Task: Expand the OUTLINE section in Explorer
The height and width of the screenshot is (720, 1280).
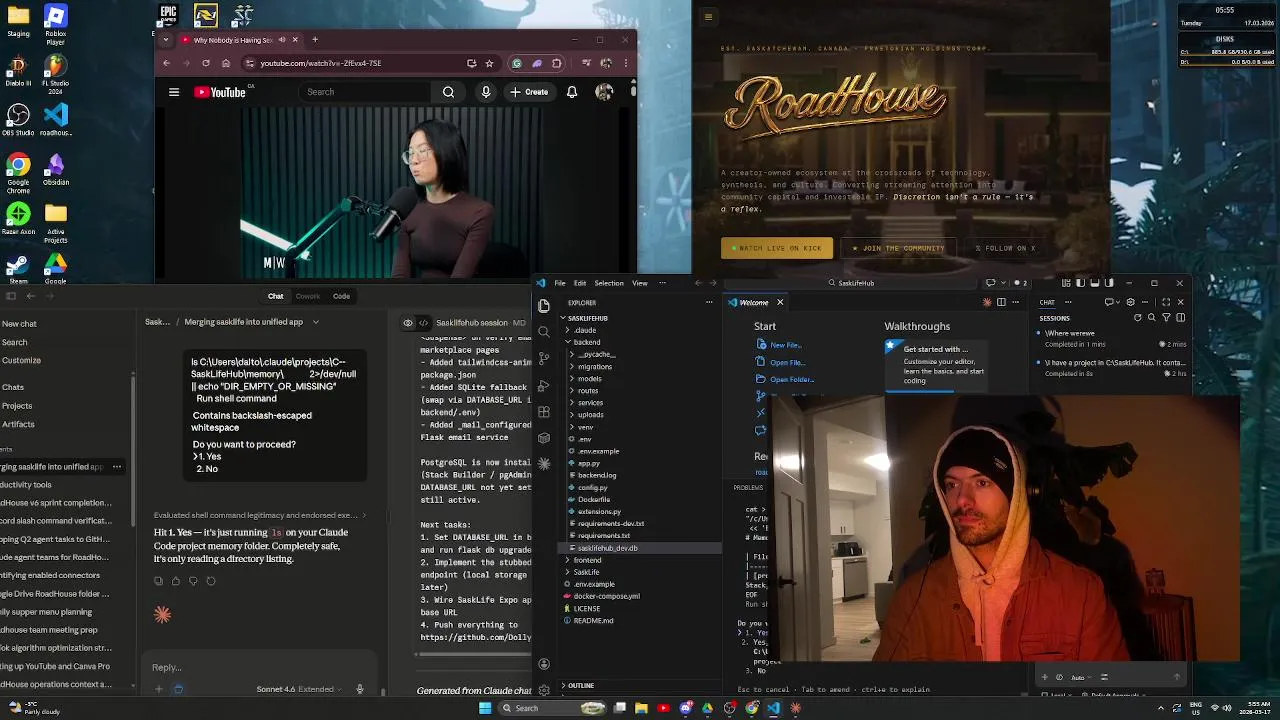Action: (x=581, y=686)
